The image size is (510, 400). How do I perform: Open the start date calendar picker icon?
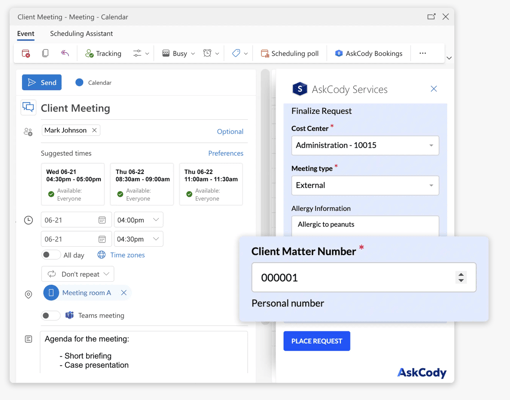(x=102, y=220)
